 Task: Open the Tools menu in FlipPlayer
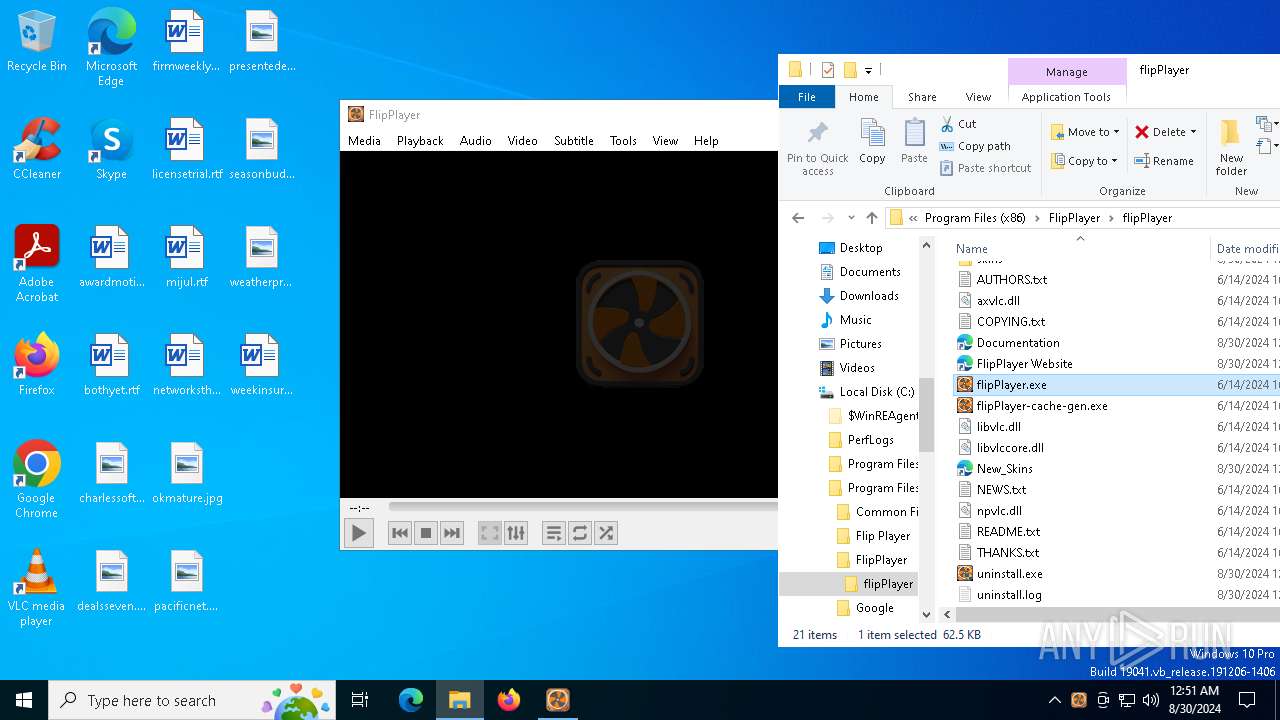coord(623,141)
